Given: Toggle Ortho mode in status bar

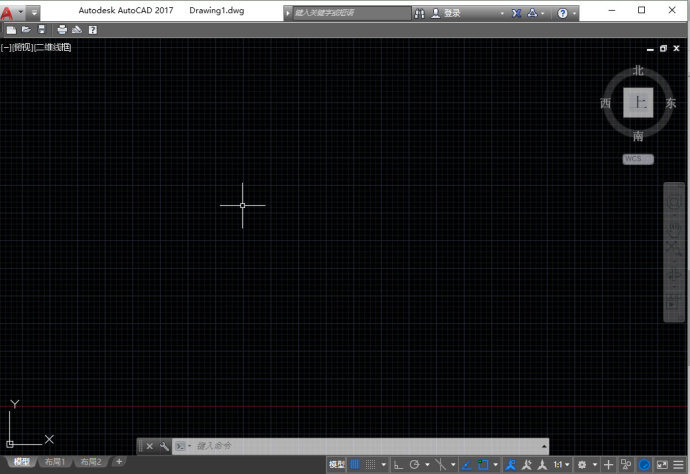Looking at the screenshot, I should [398, 464].
